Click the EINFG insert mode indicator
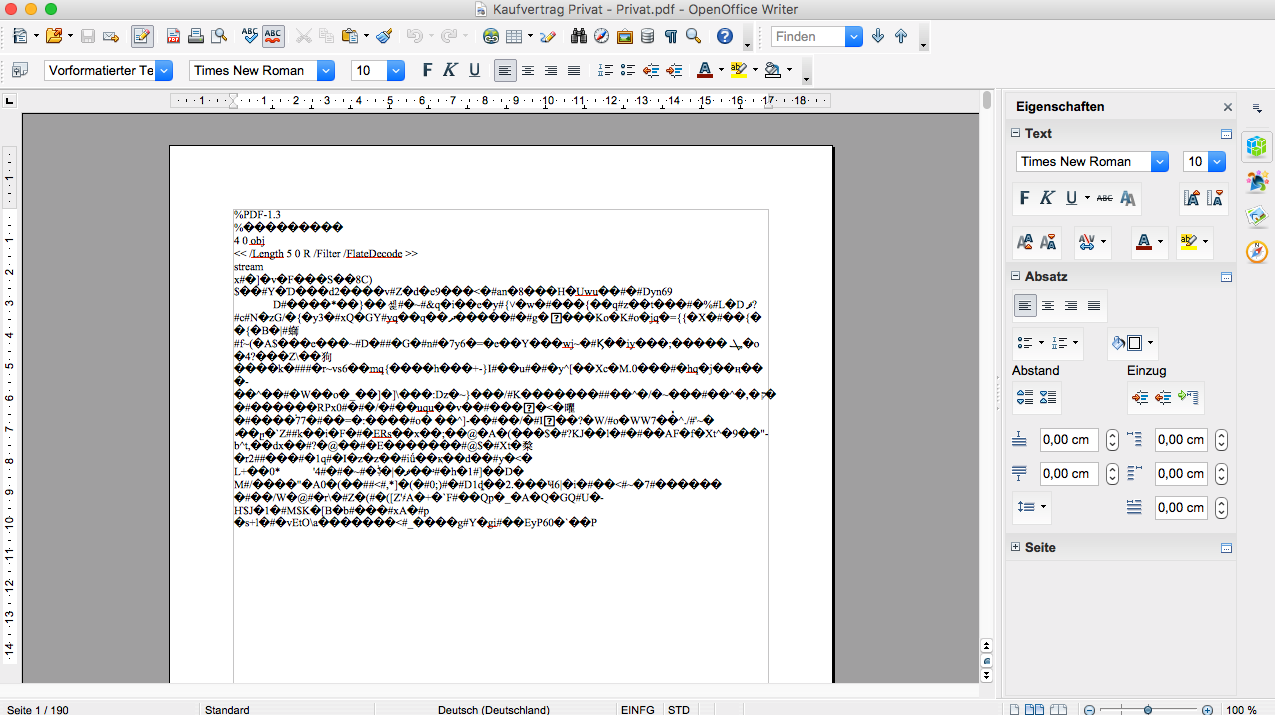Viewport: 1275px width, 715px height. tap(637, 709)
